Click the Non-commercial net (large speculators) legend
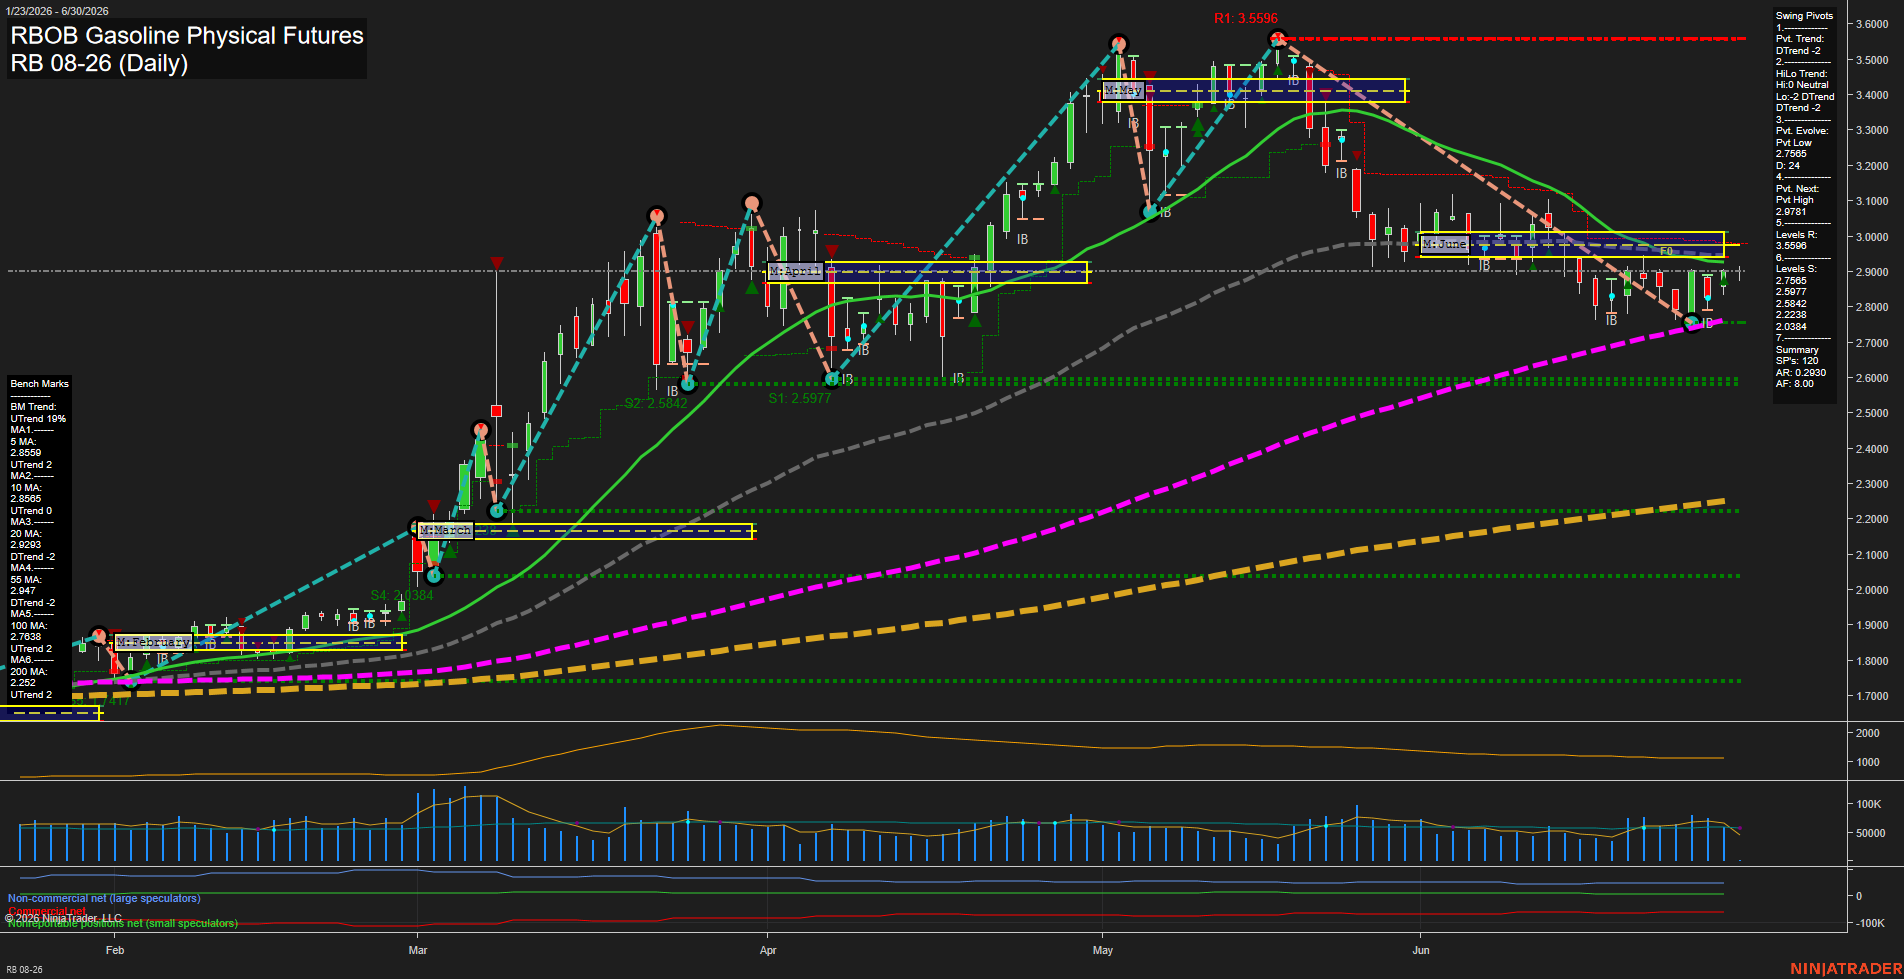The width and height of the screenshot is (1904, 979). pos(104,898)
